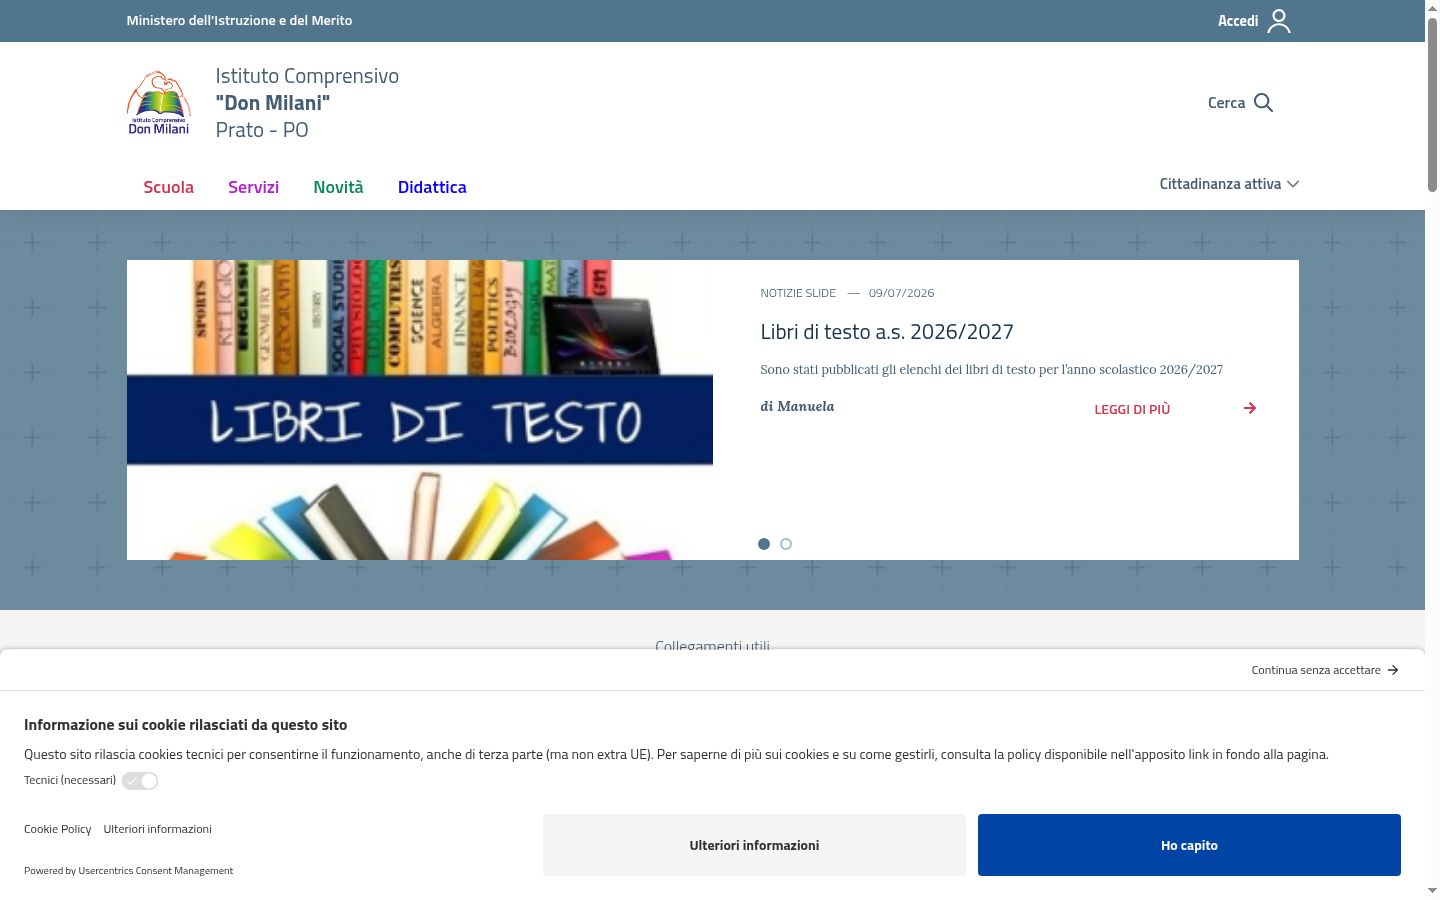Select the first carousel slide indicator dot
Image resolution: width=1440 pixels, height=900 pixels.
[764, 544]
